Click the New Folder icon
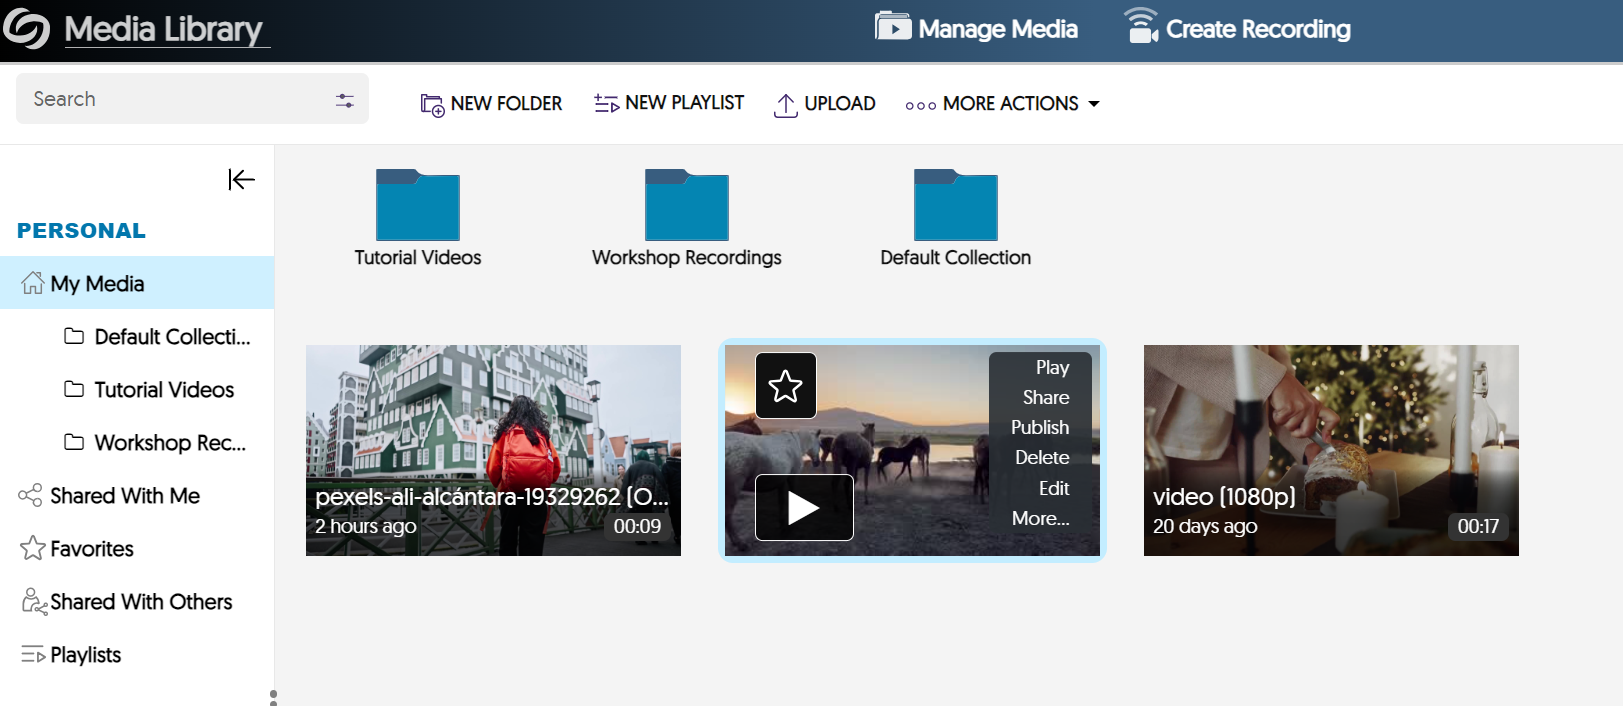Viewport: 1623px width, 706px height. point(432,104)
